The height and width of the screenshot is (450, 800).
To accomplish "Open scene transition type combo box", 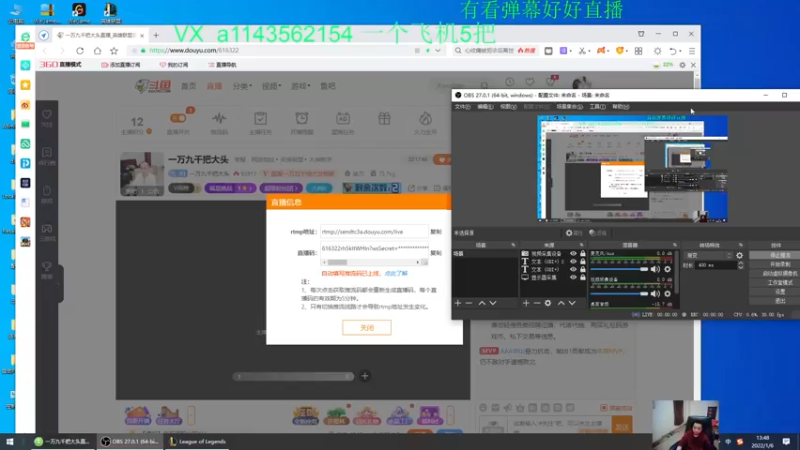I will [709, 255].
